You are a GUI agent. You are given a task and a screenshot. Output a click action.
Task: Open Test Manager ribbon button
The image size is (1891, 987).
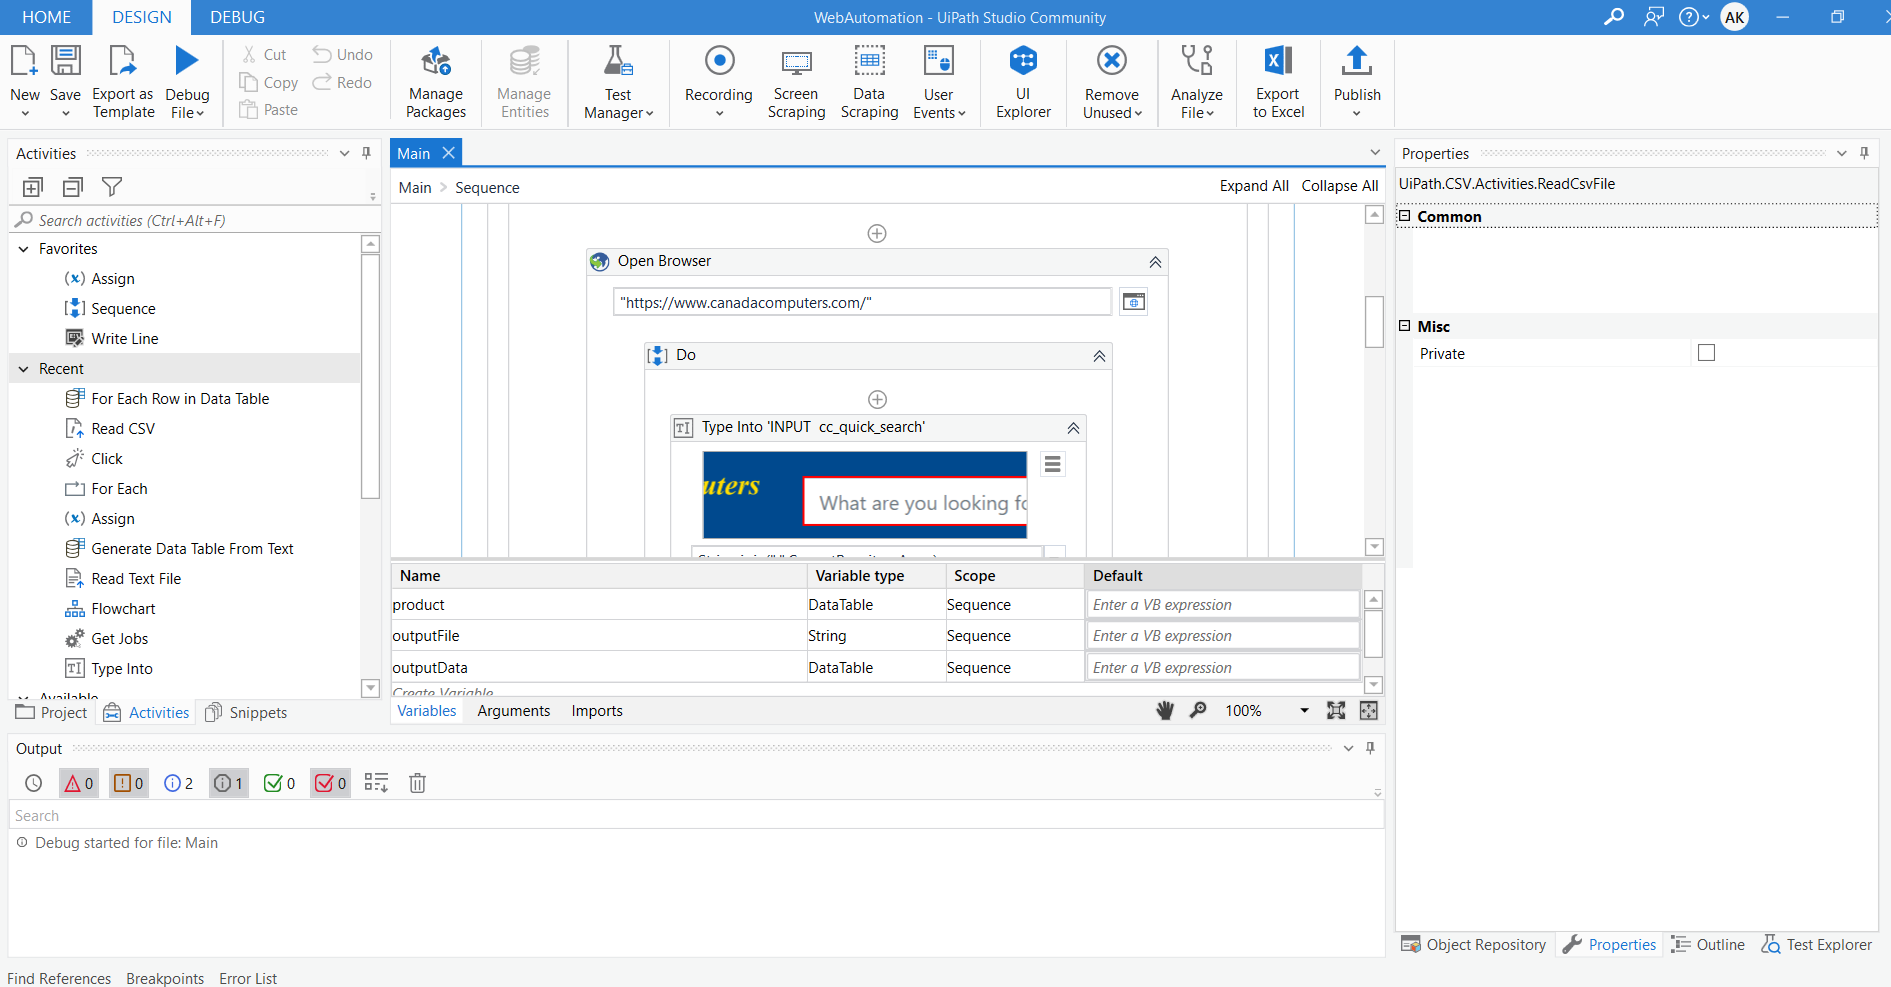(618, 82)
